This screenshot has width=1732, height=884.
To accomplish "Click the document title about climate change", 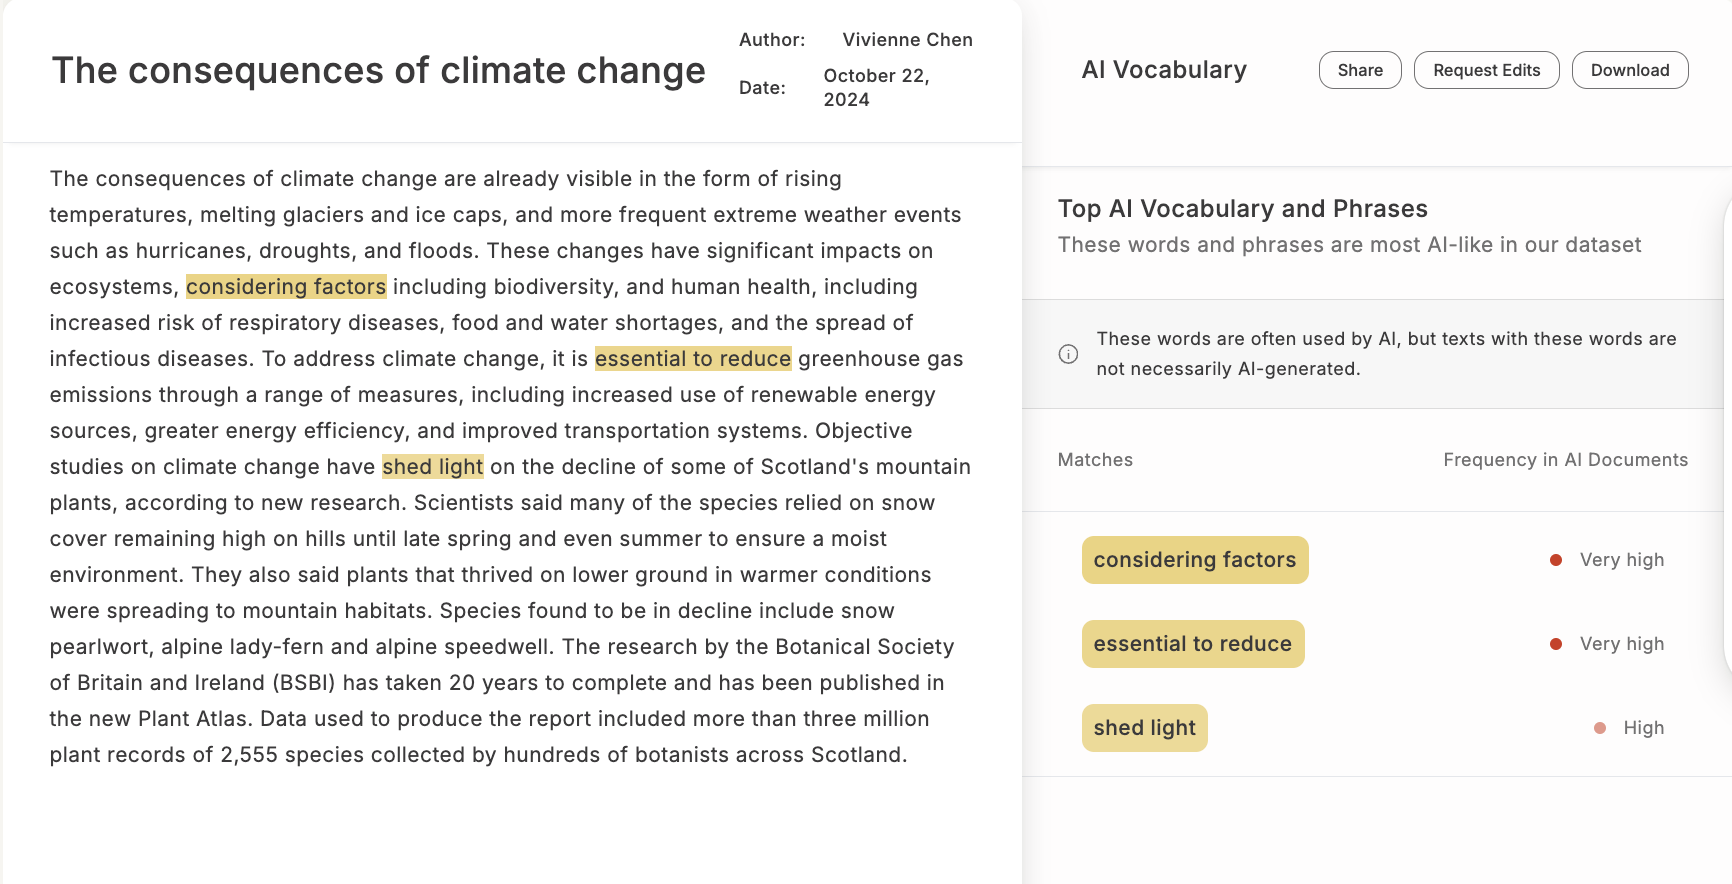I will (378, 71).
